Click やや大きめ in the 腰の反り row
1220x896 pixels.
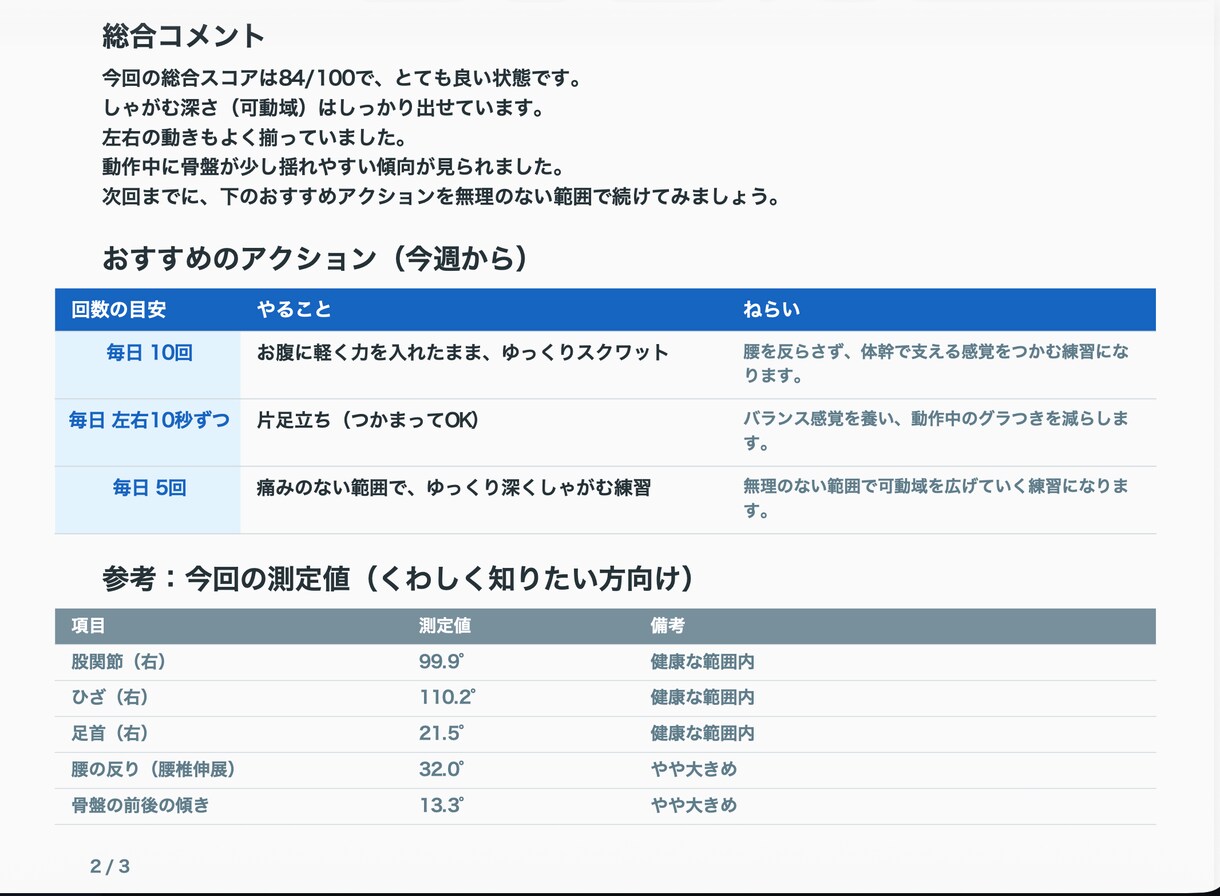pos(694,770)
